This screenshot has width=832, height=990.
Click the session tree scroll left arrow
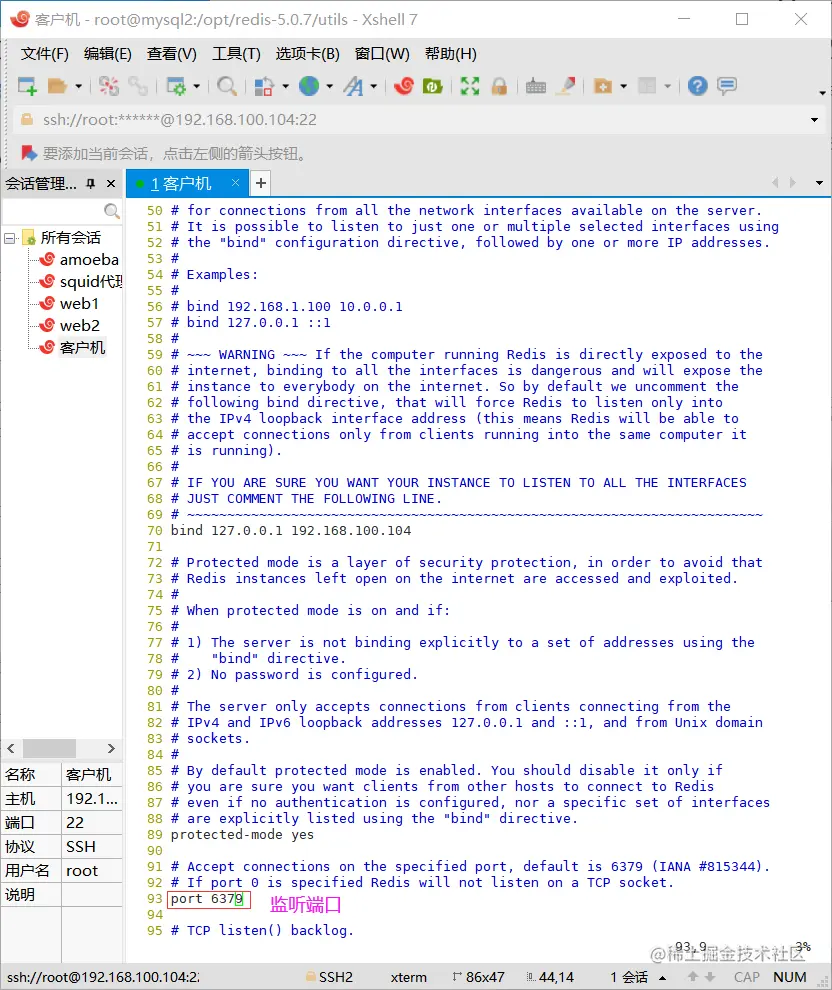(x=11, y=748)
